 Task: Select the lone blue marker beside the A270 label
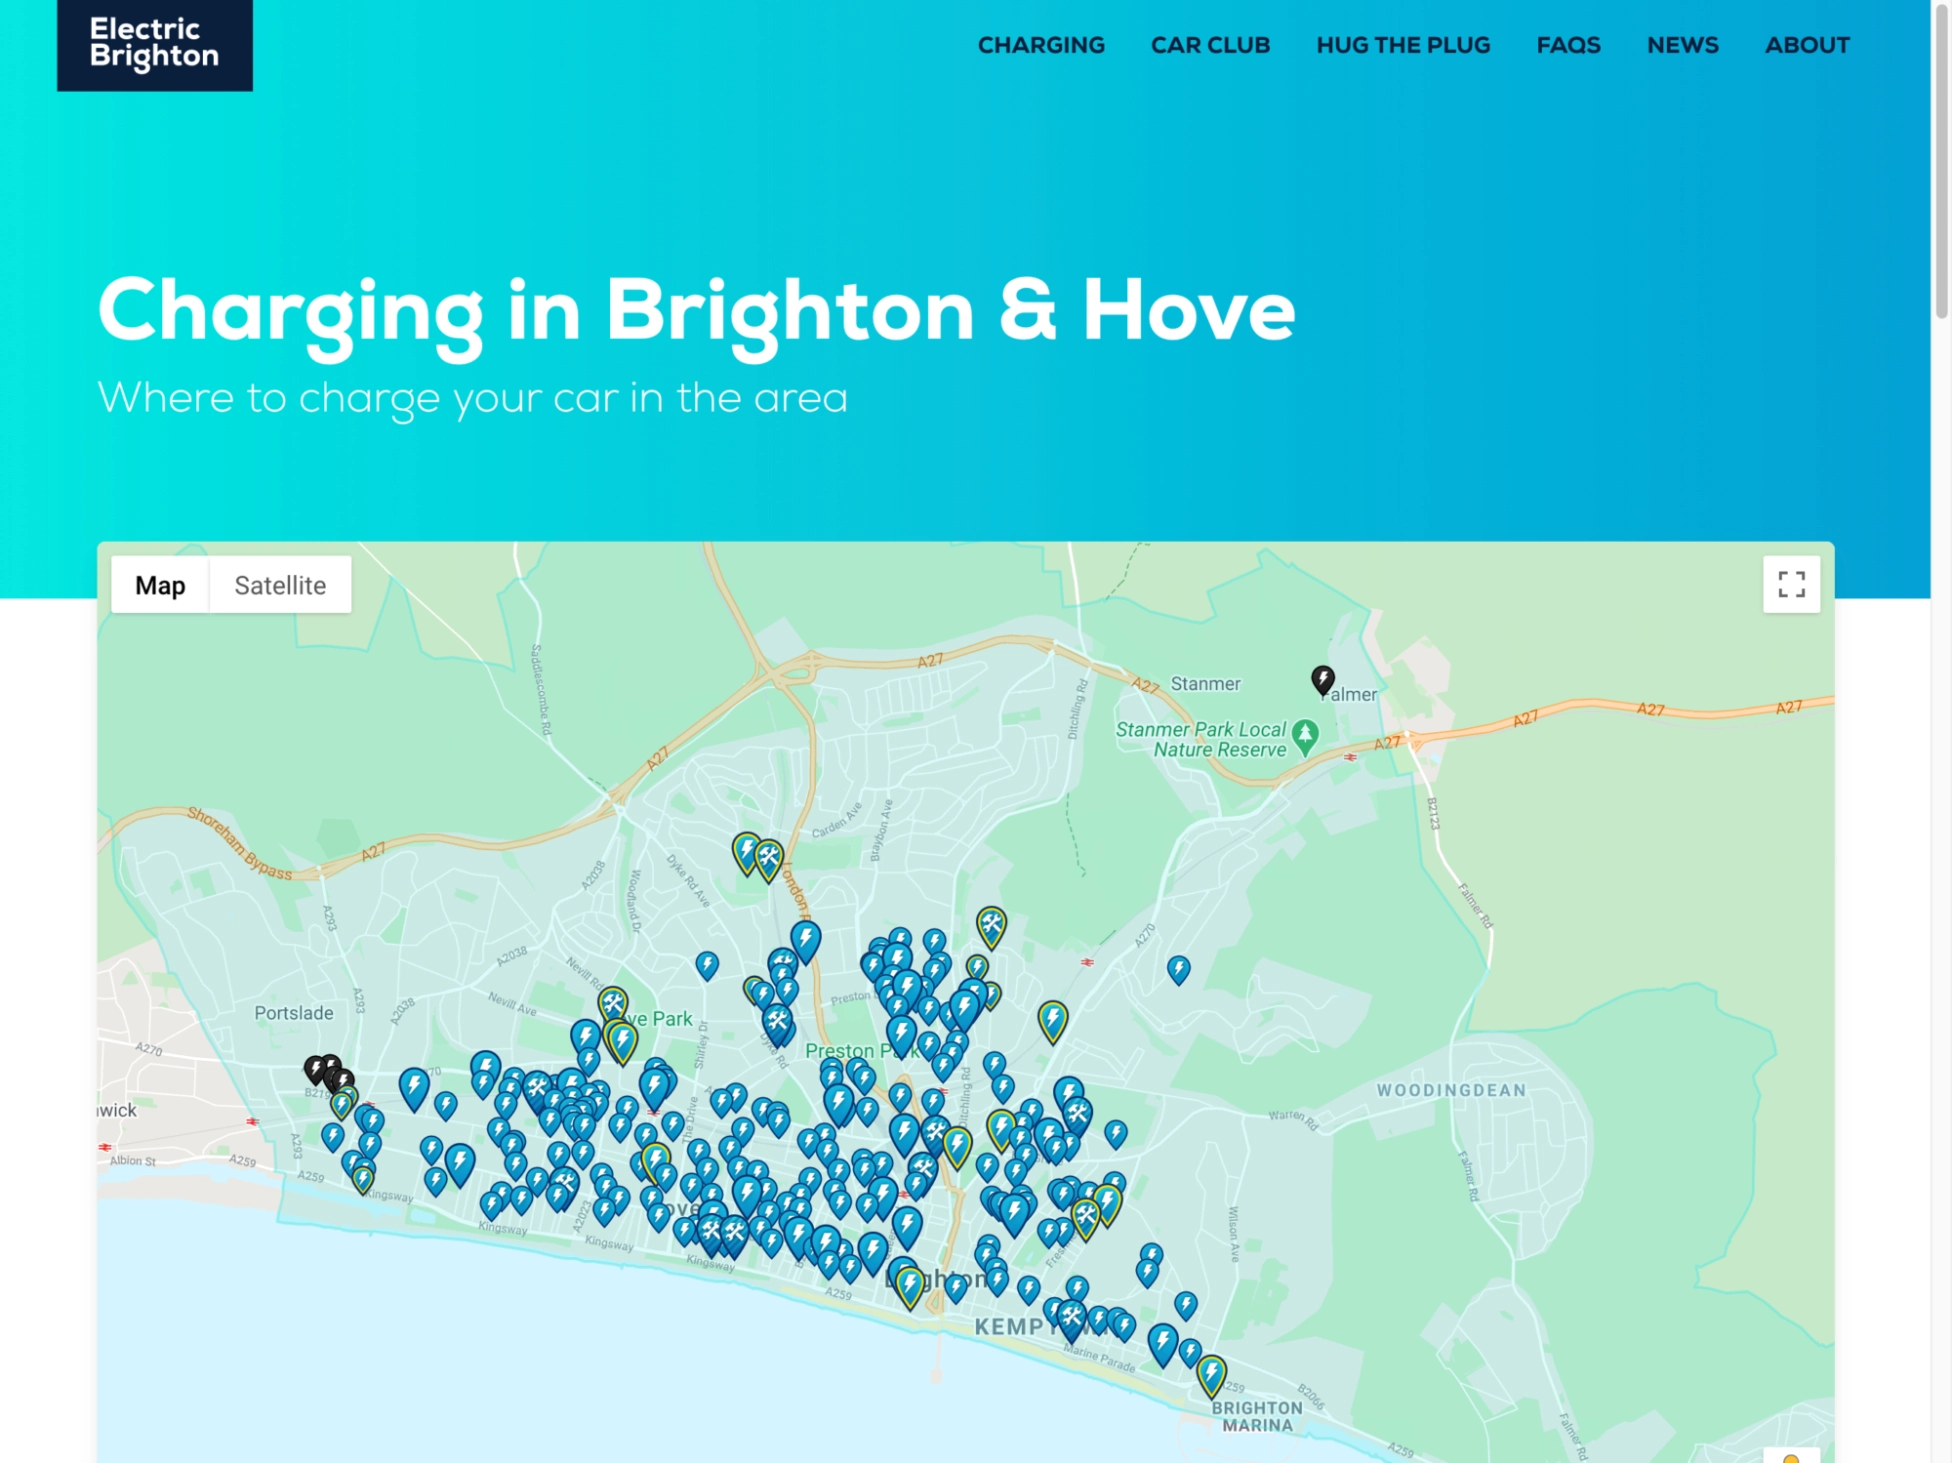pos(1179,970)
